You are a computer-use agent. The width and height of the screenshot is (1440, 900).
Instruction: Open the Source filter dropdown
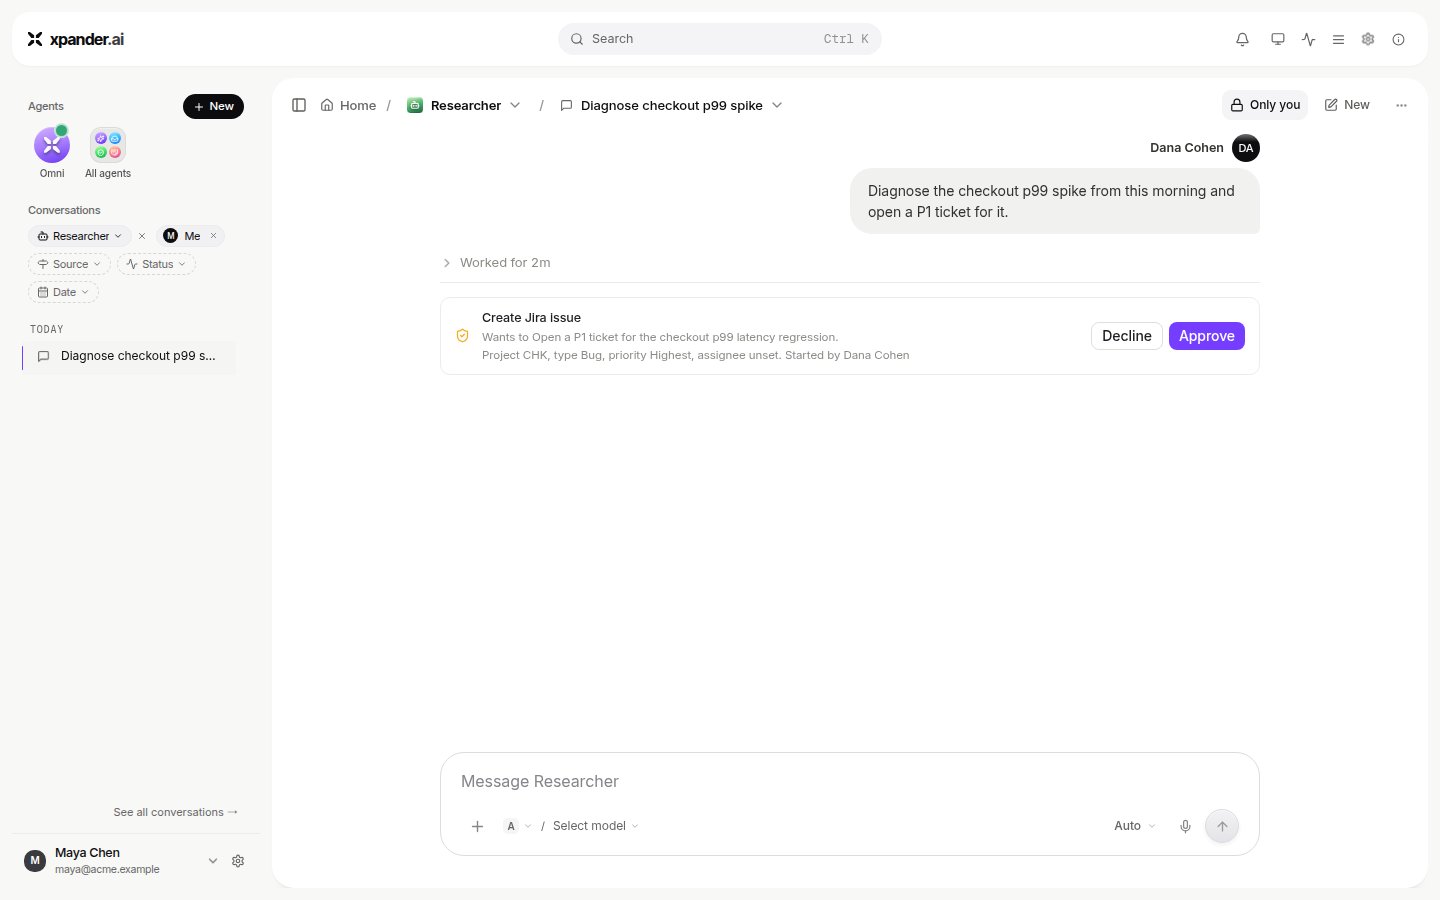pyautogui.click(x=70, y=264)
